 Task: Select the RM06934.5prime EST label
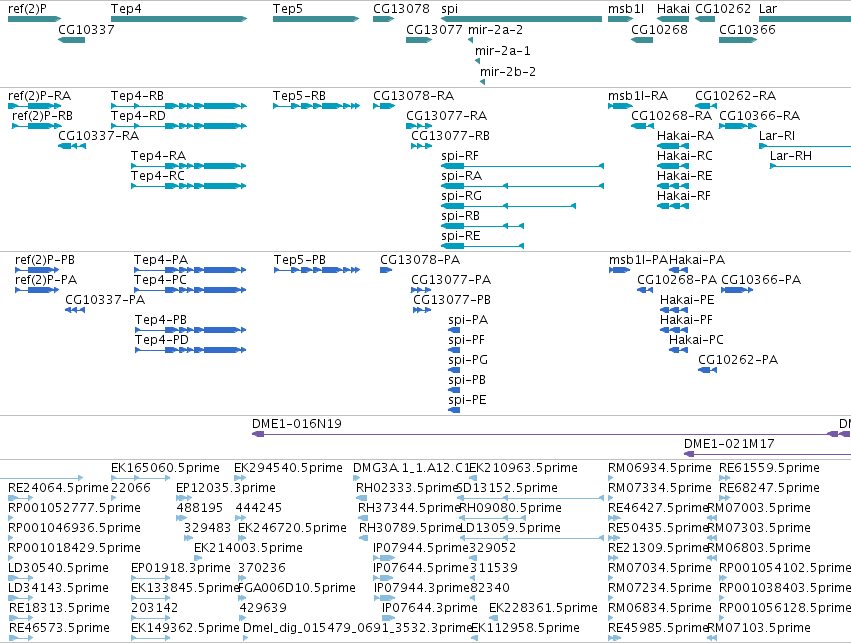660,468
